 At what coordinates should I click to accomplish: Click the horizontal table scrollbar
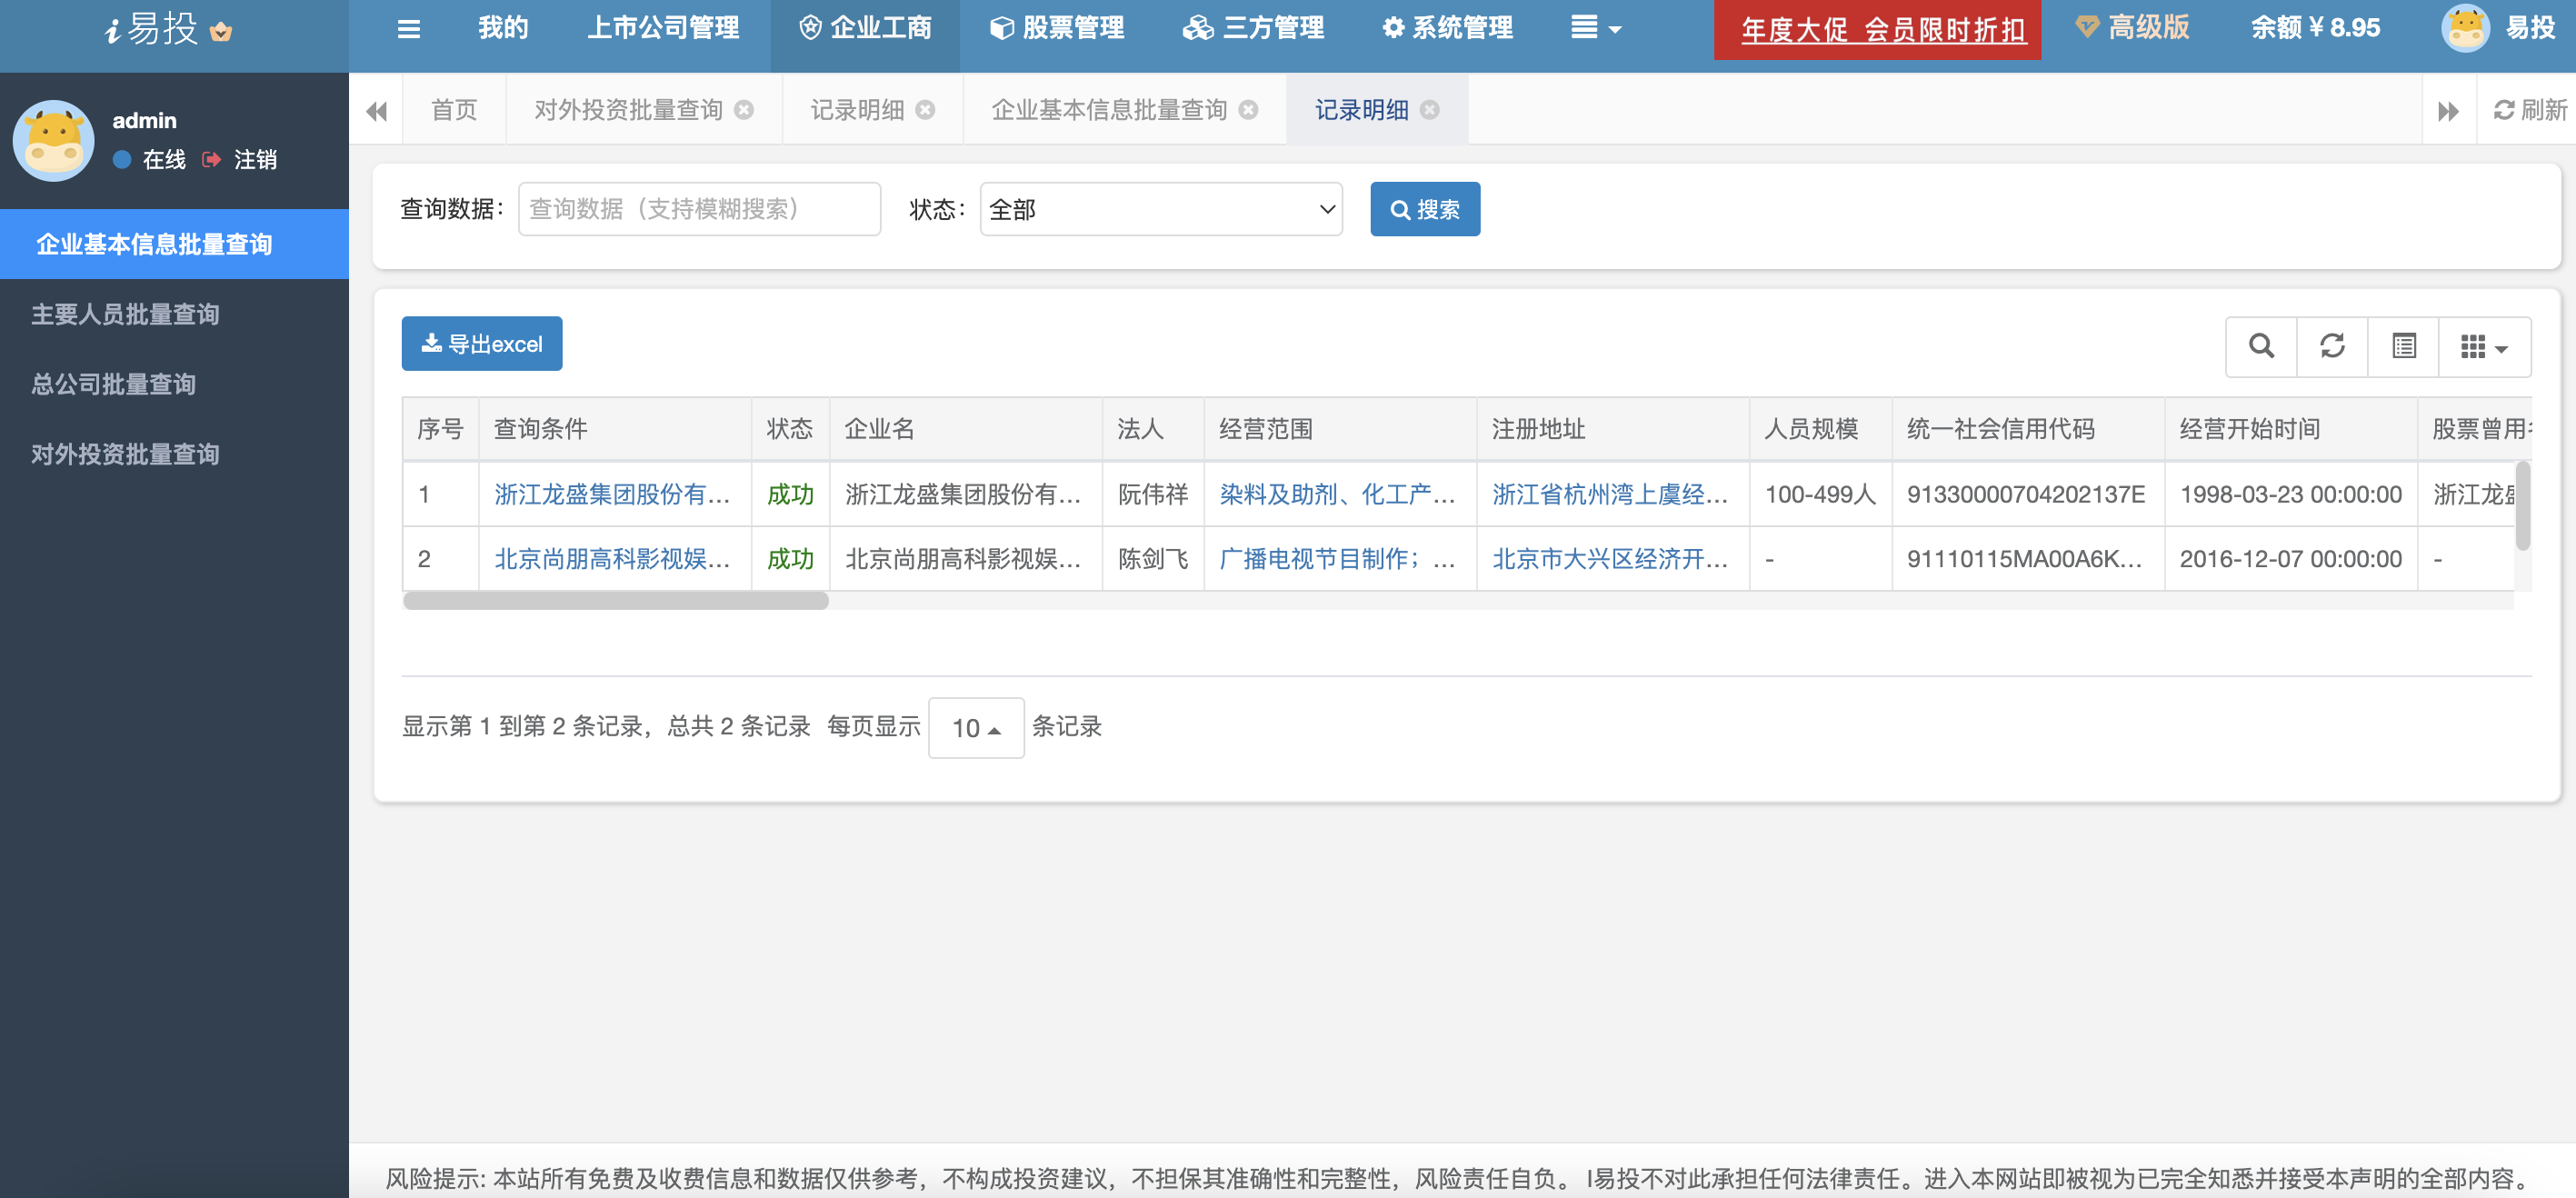click(x=615, y=601)
